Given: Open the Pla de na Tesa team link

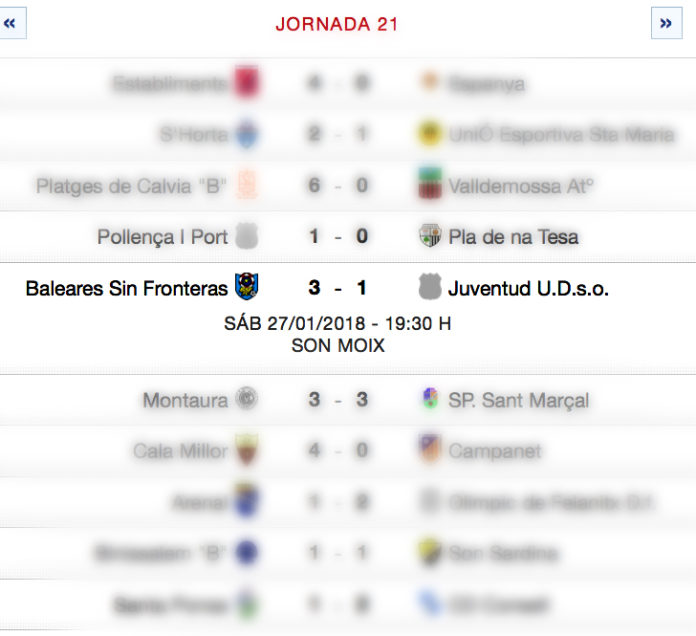Looking at the screenshot, I should (x=513, y=237).
